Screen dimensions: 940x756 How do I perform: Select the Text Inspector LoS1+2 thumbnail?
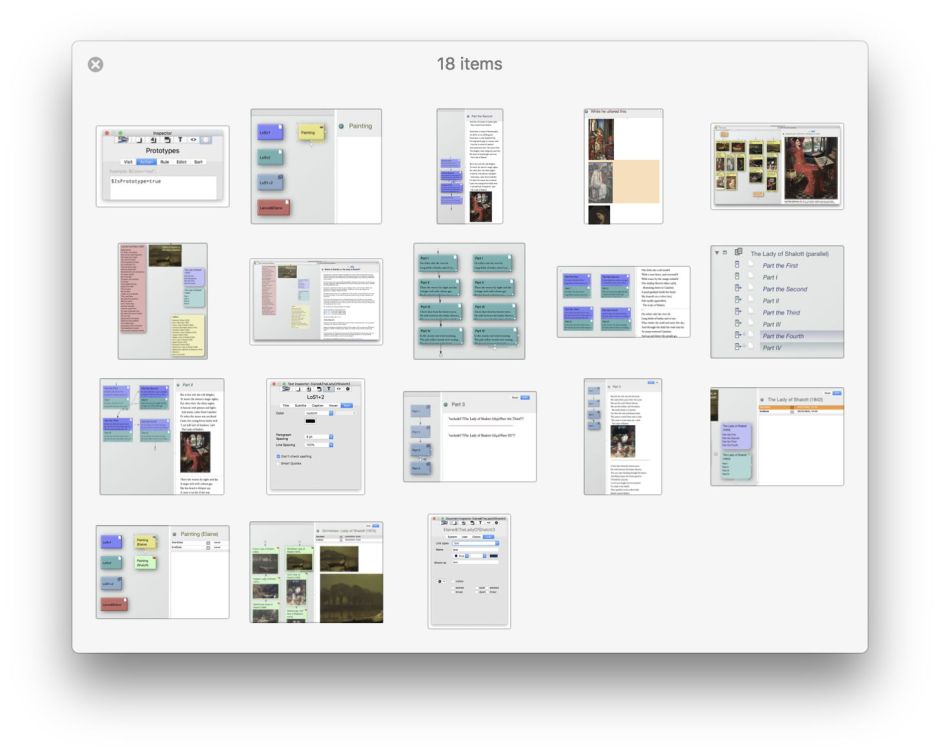(316, 436)
